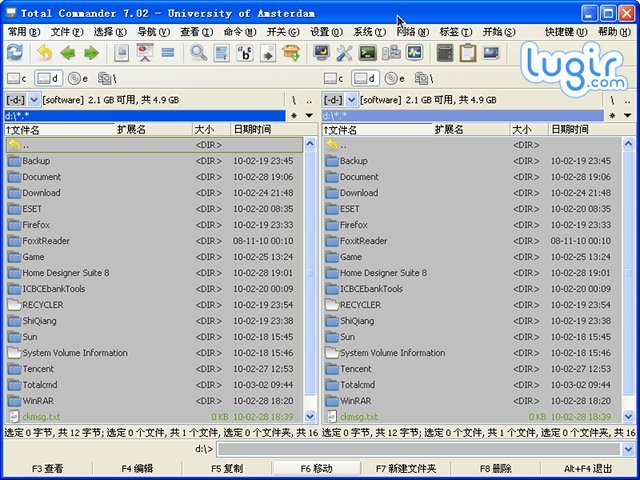Open the calculator toolbar icon
Screen dimensions: 640x480
tap(444, 53)
